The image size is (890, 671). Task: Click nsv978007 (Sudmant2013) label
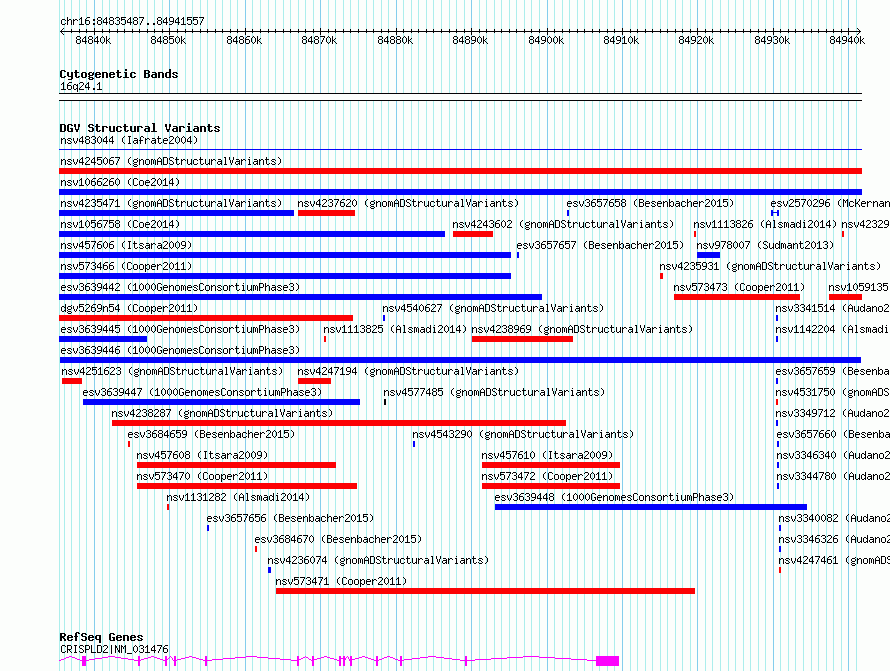pos(765,245)
